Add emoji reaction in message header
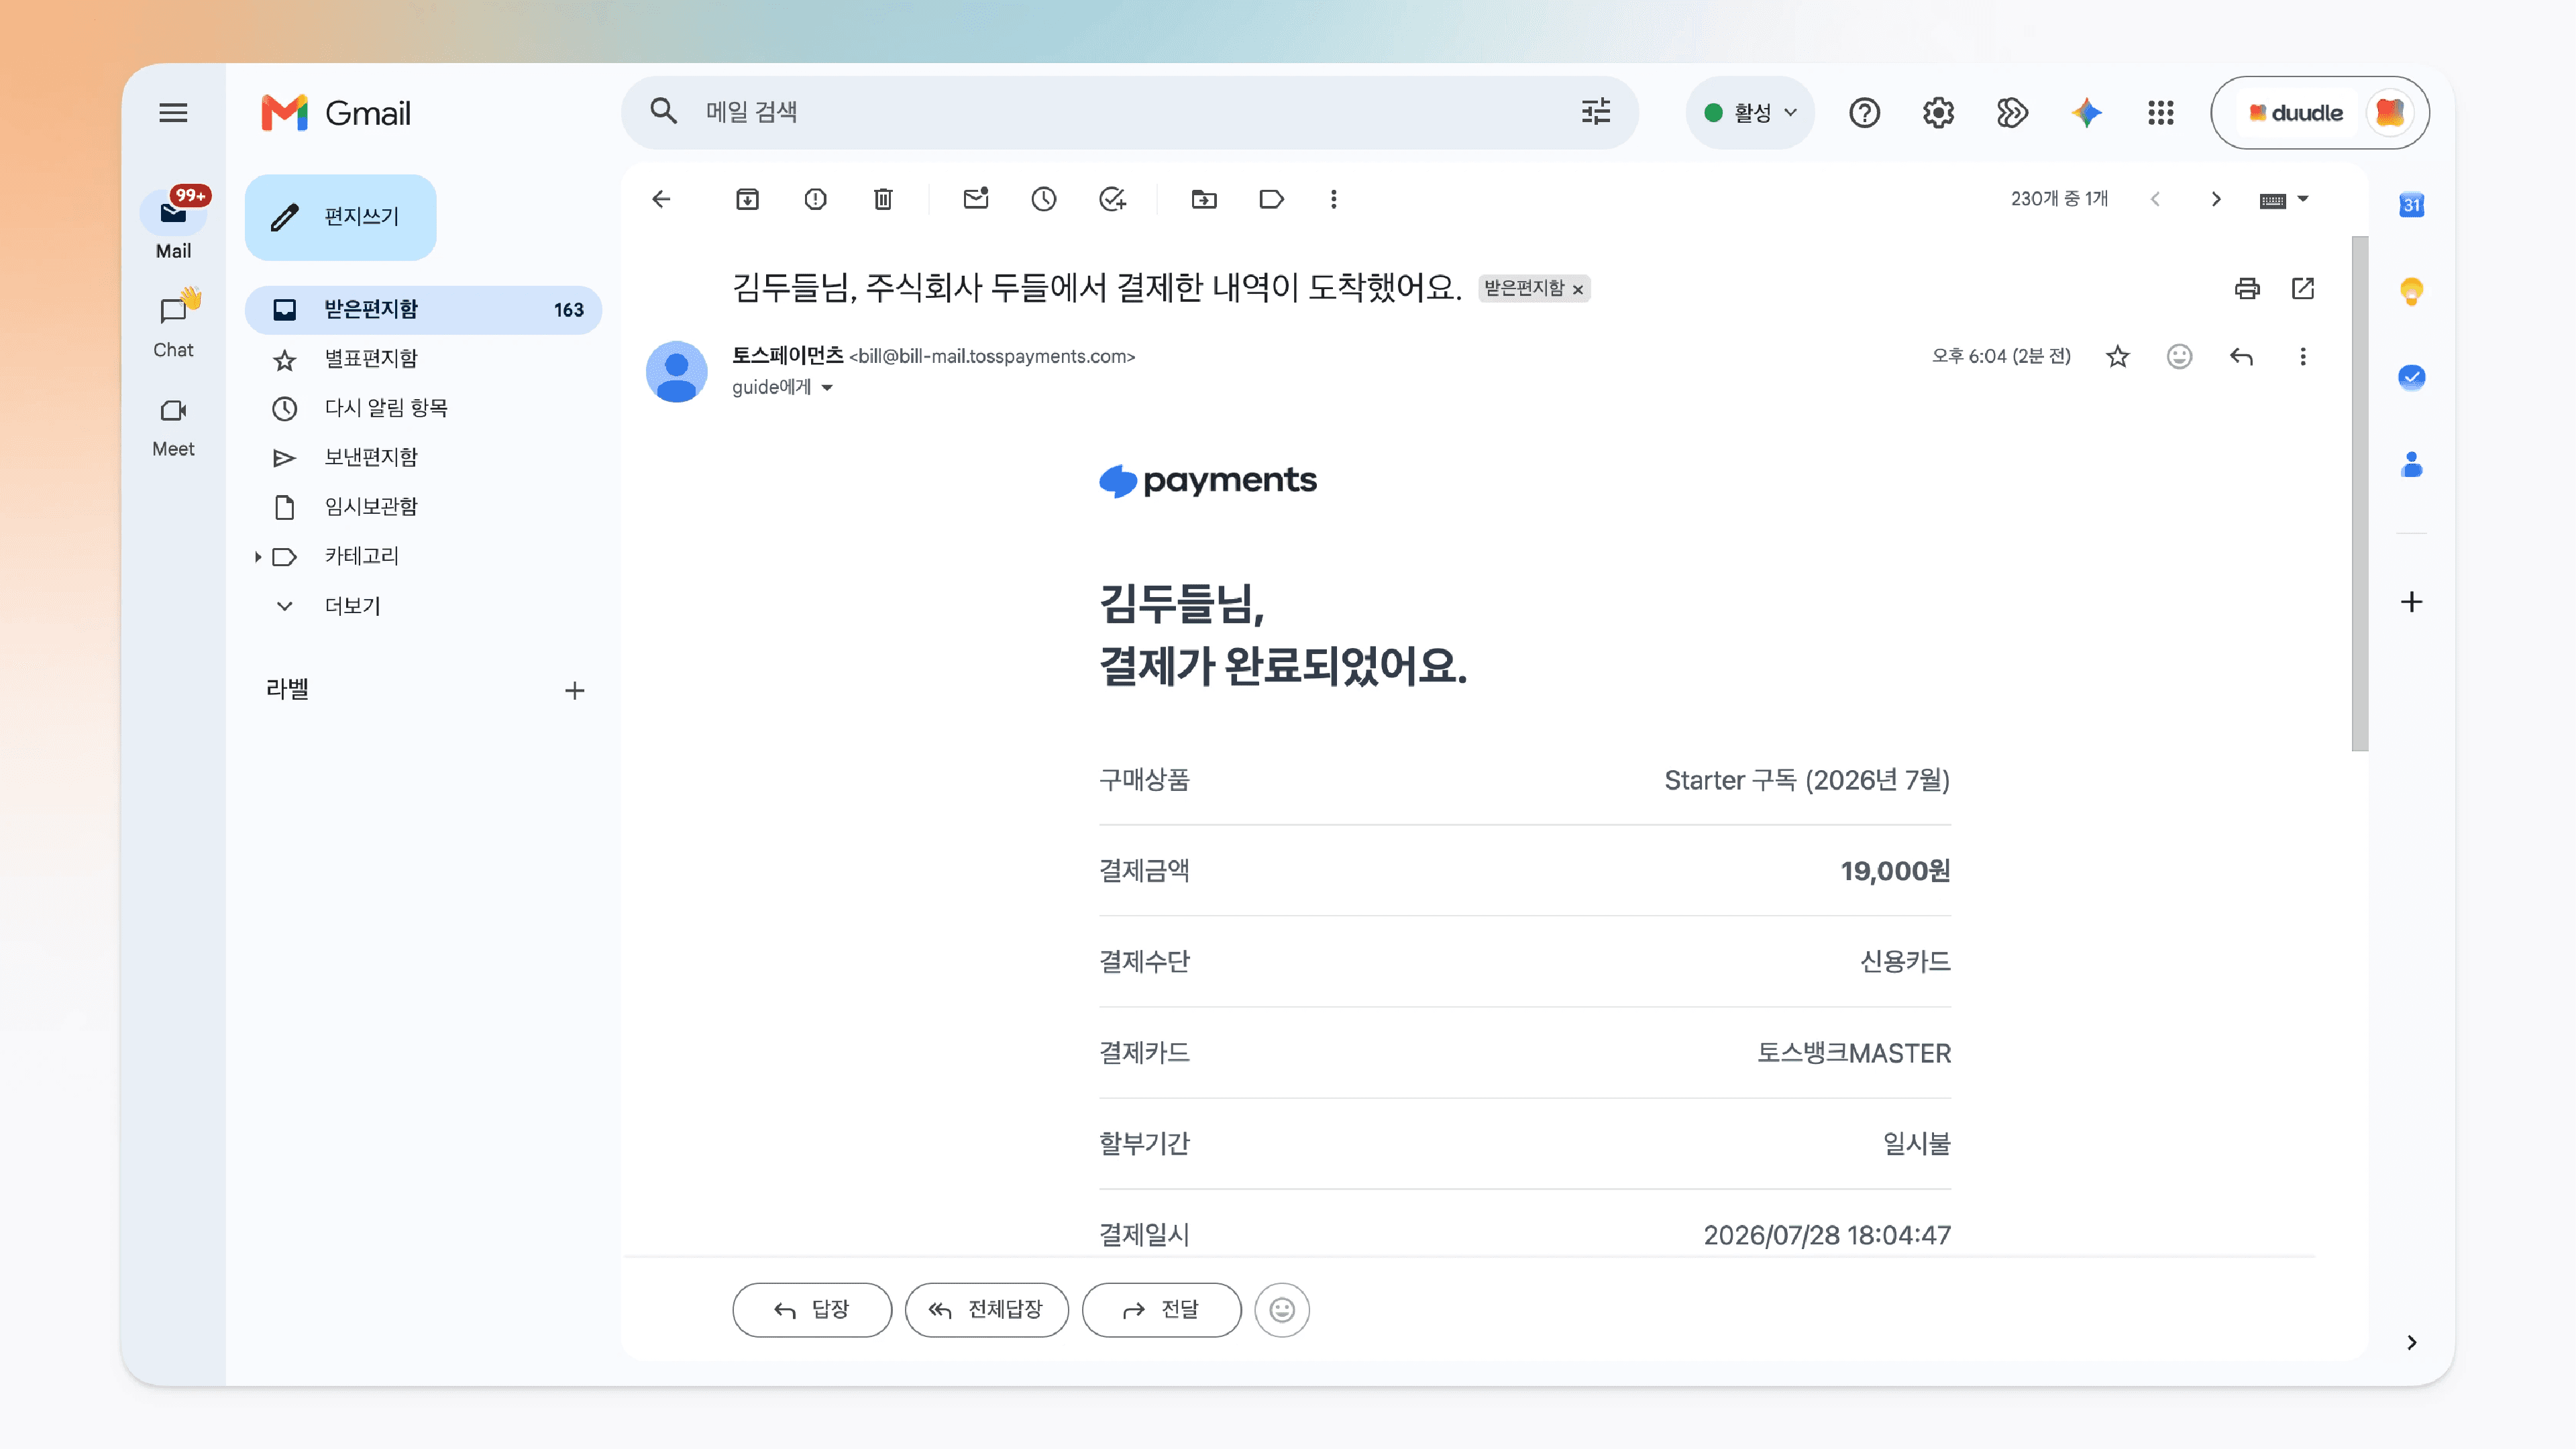The height and width of the screenshot is (1449, 2576). pos(2179,357)
